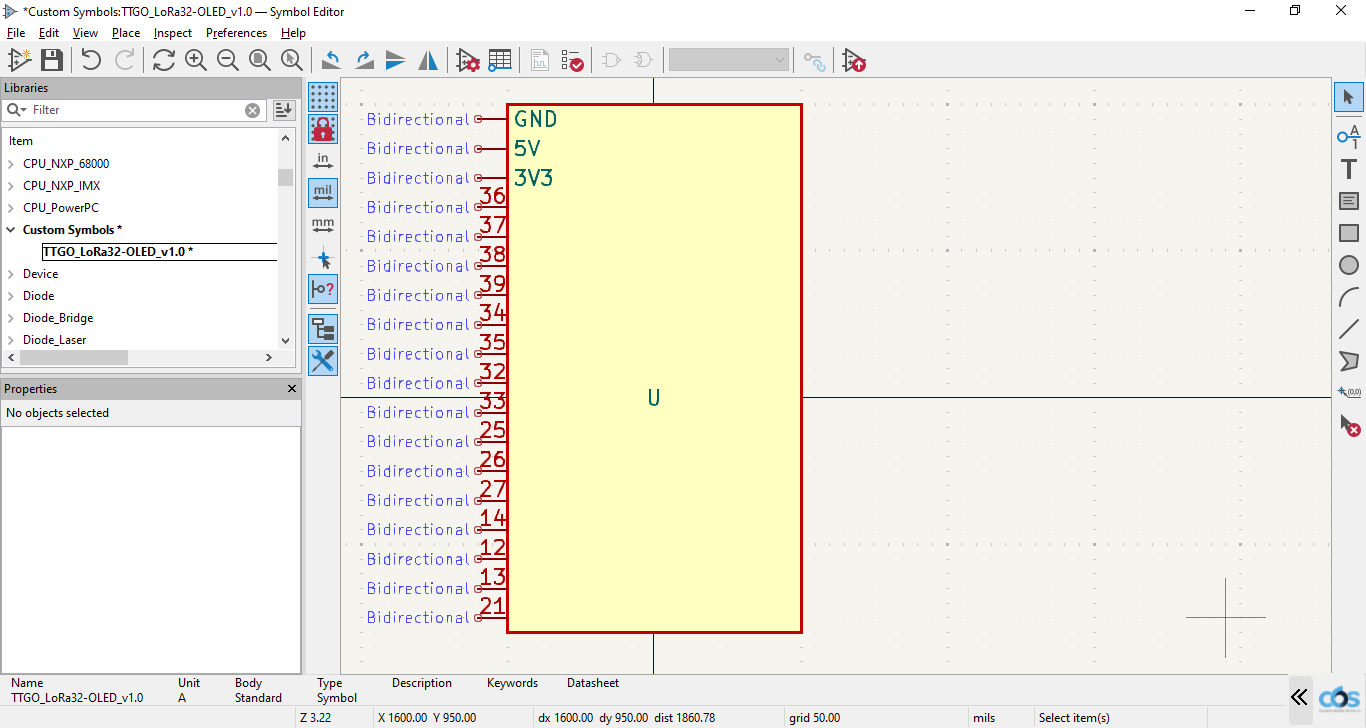Expand the Diode_Bridge library
The image size is (1366, 728).
pos(12,318)
